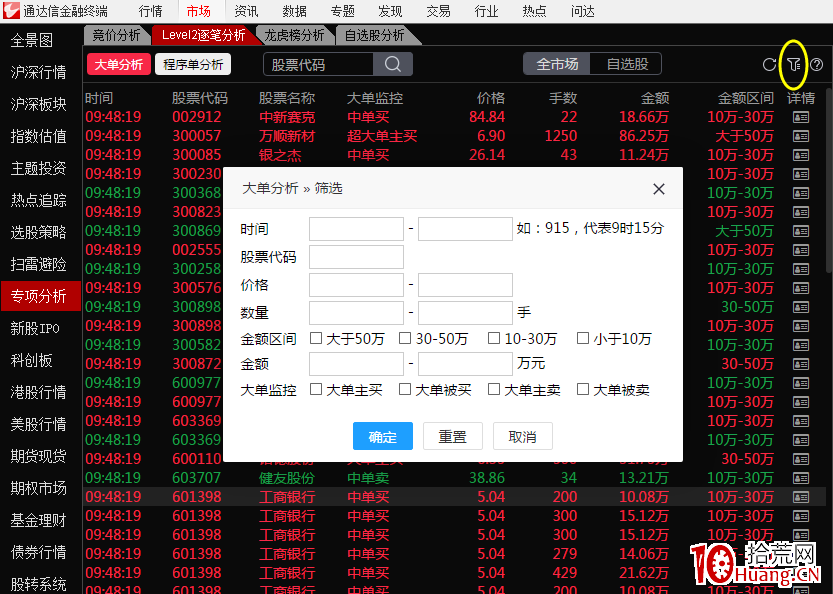Open 港股行情 in the sidebar
The width and height of the screenshot is (833, 594).
pyautogui.click(x=38, y=392)
